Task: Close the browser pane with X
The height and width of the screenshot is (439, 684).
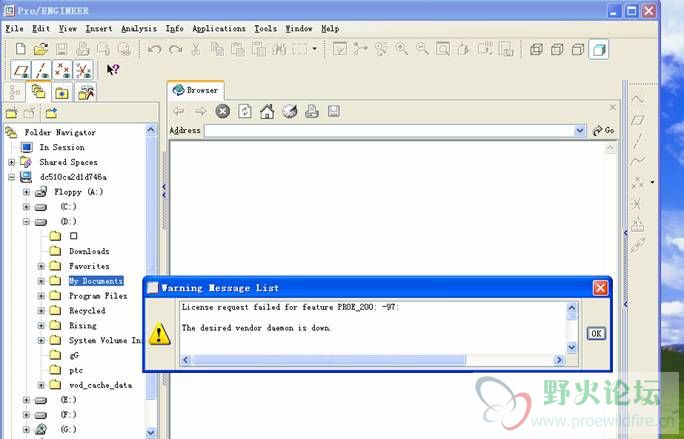Action: pyautogui.click(x=612, y=107)
